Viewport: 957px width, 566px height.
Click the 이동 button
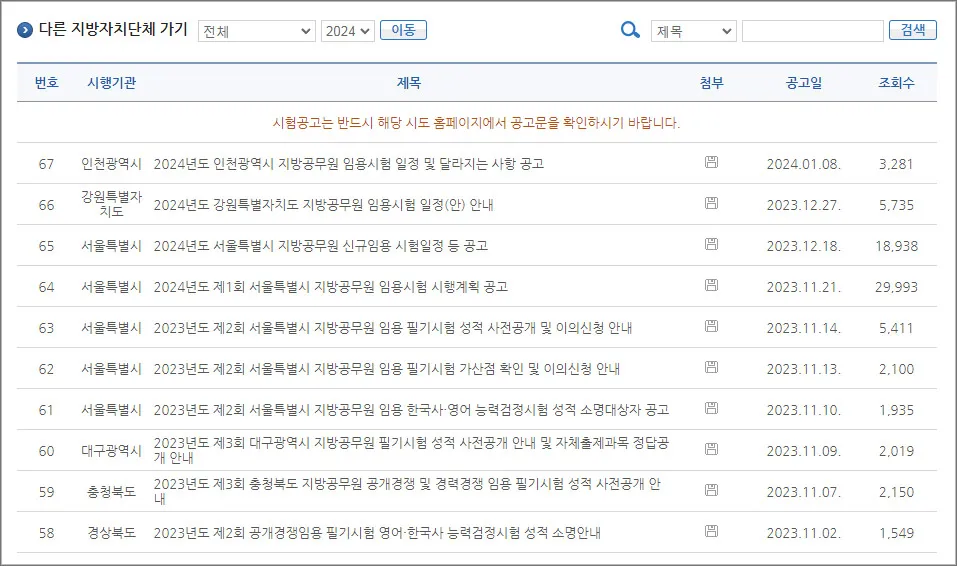pos(403,30)
